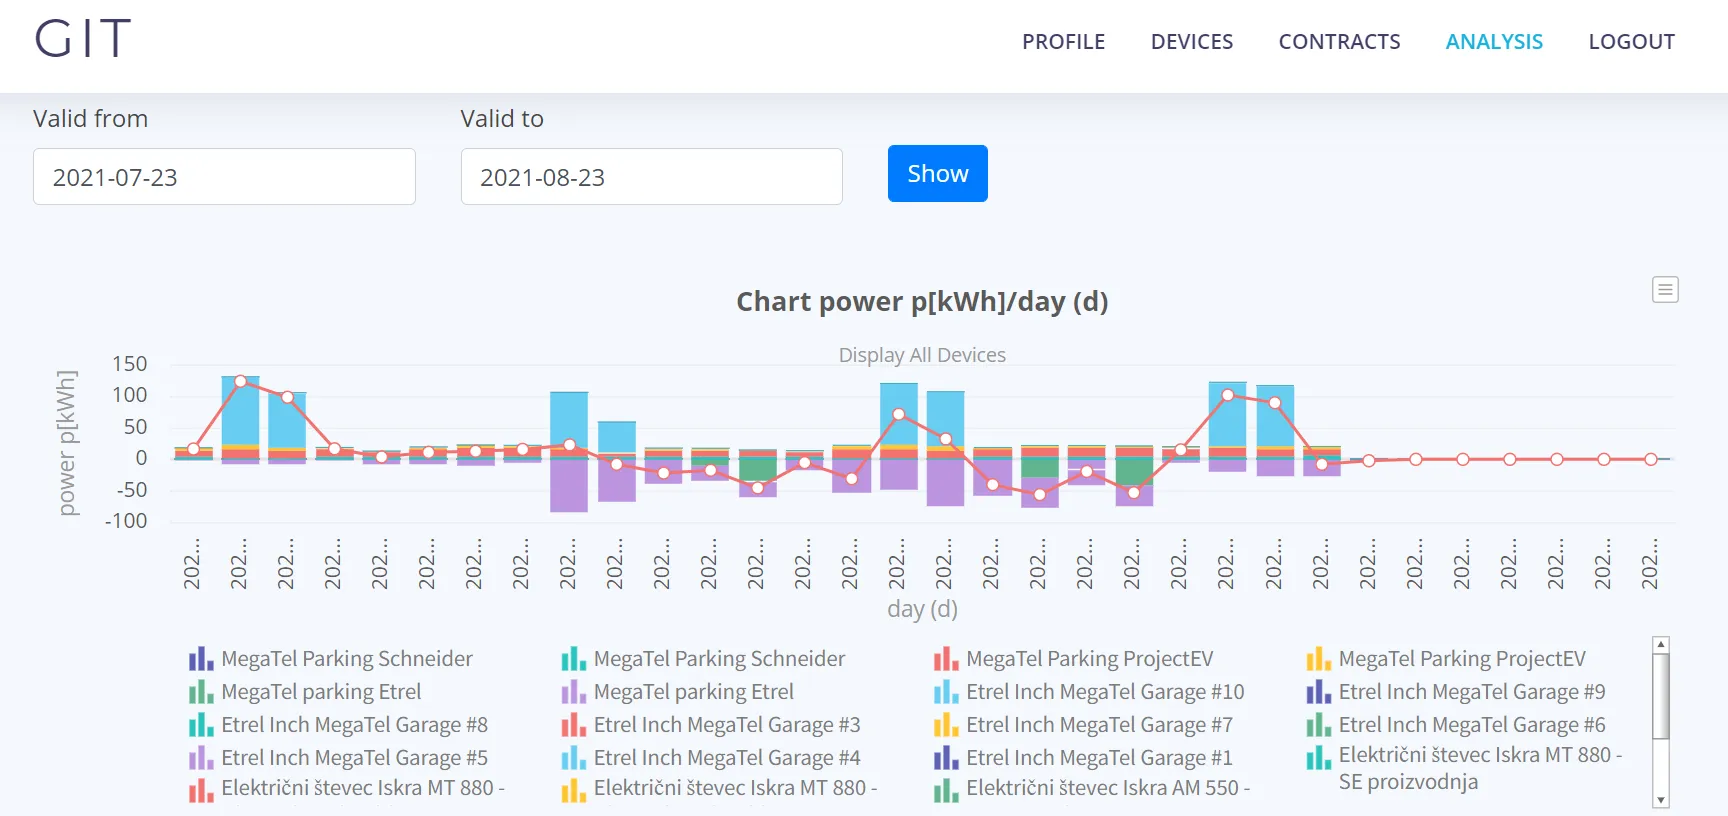Toggle Etrel Inch MegaTel Garage #1 series

click(x=1098, y=758)
